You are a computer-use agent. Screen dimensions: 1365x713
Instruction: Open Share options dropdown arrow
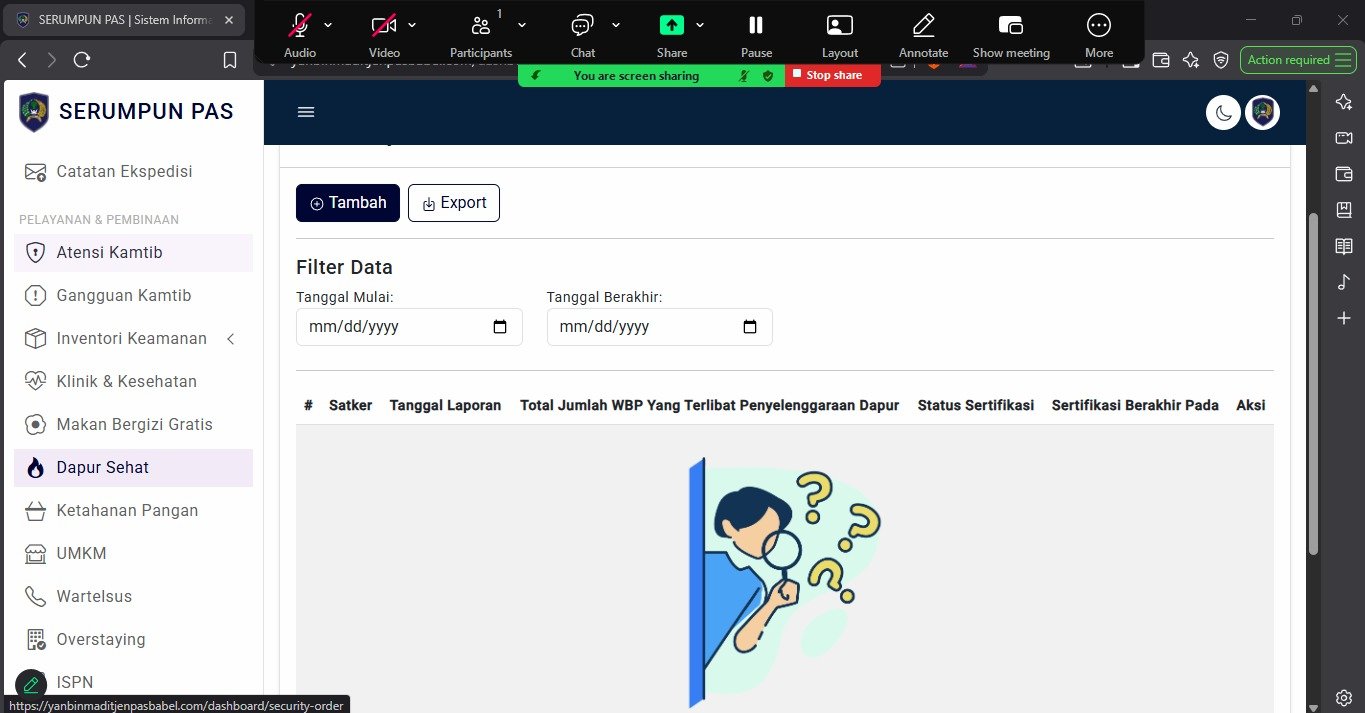(700, 25)
